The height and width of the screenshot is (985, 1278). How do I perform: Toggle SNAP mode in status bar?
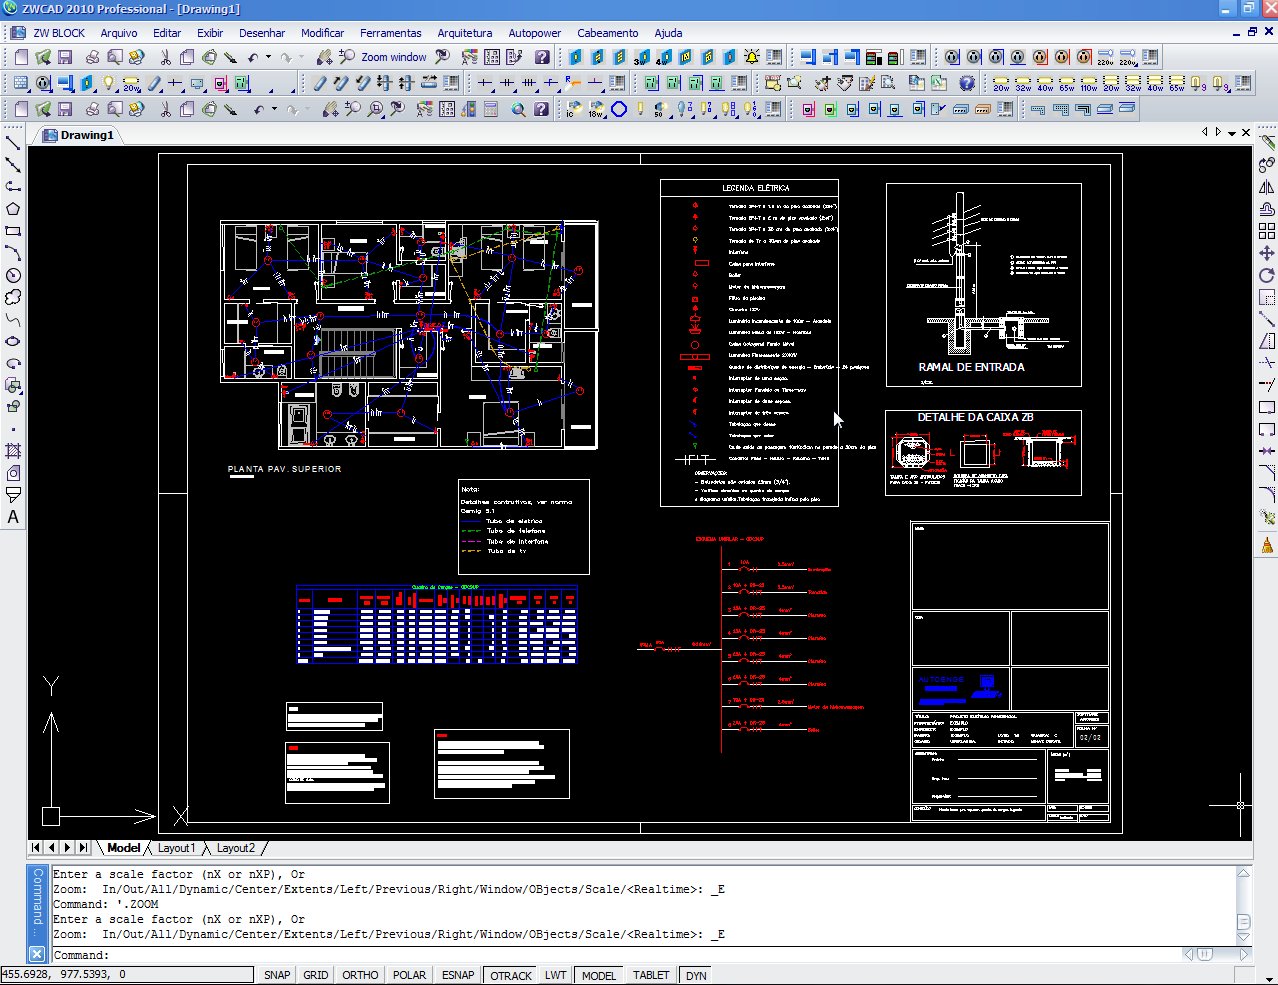[x=277, y=975]
